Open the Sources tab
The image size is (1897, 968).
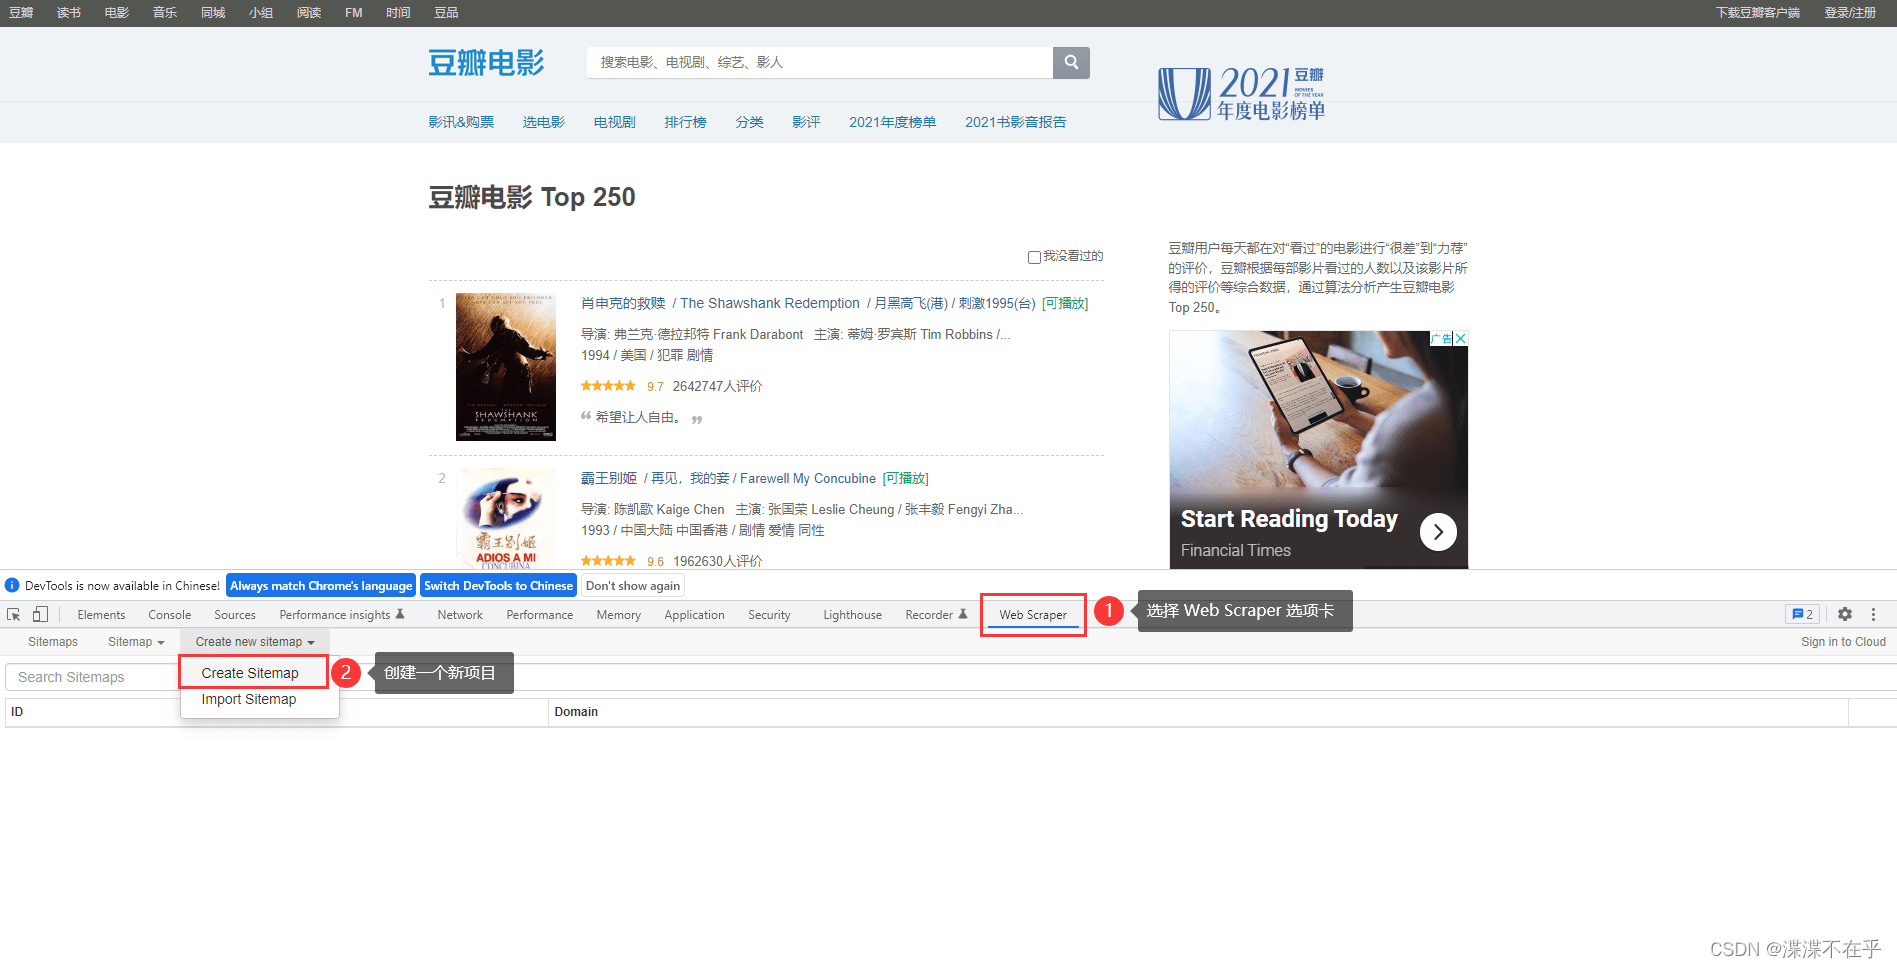[x=235, y=615]
